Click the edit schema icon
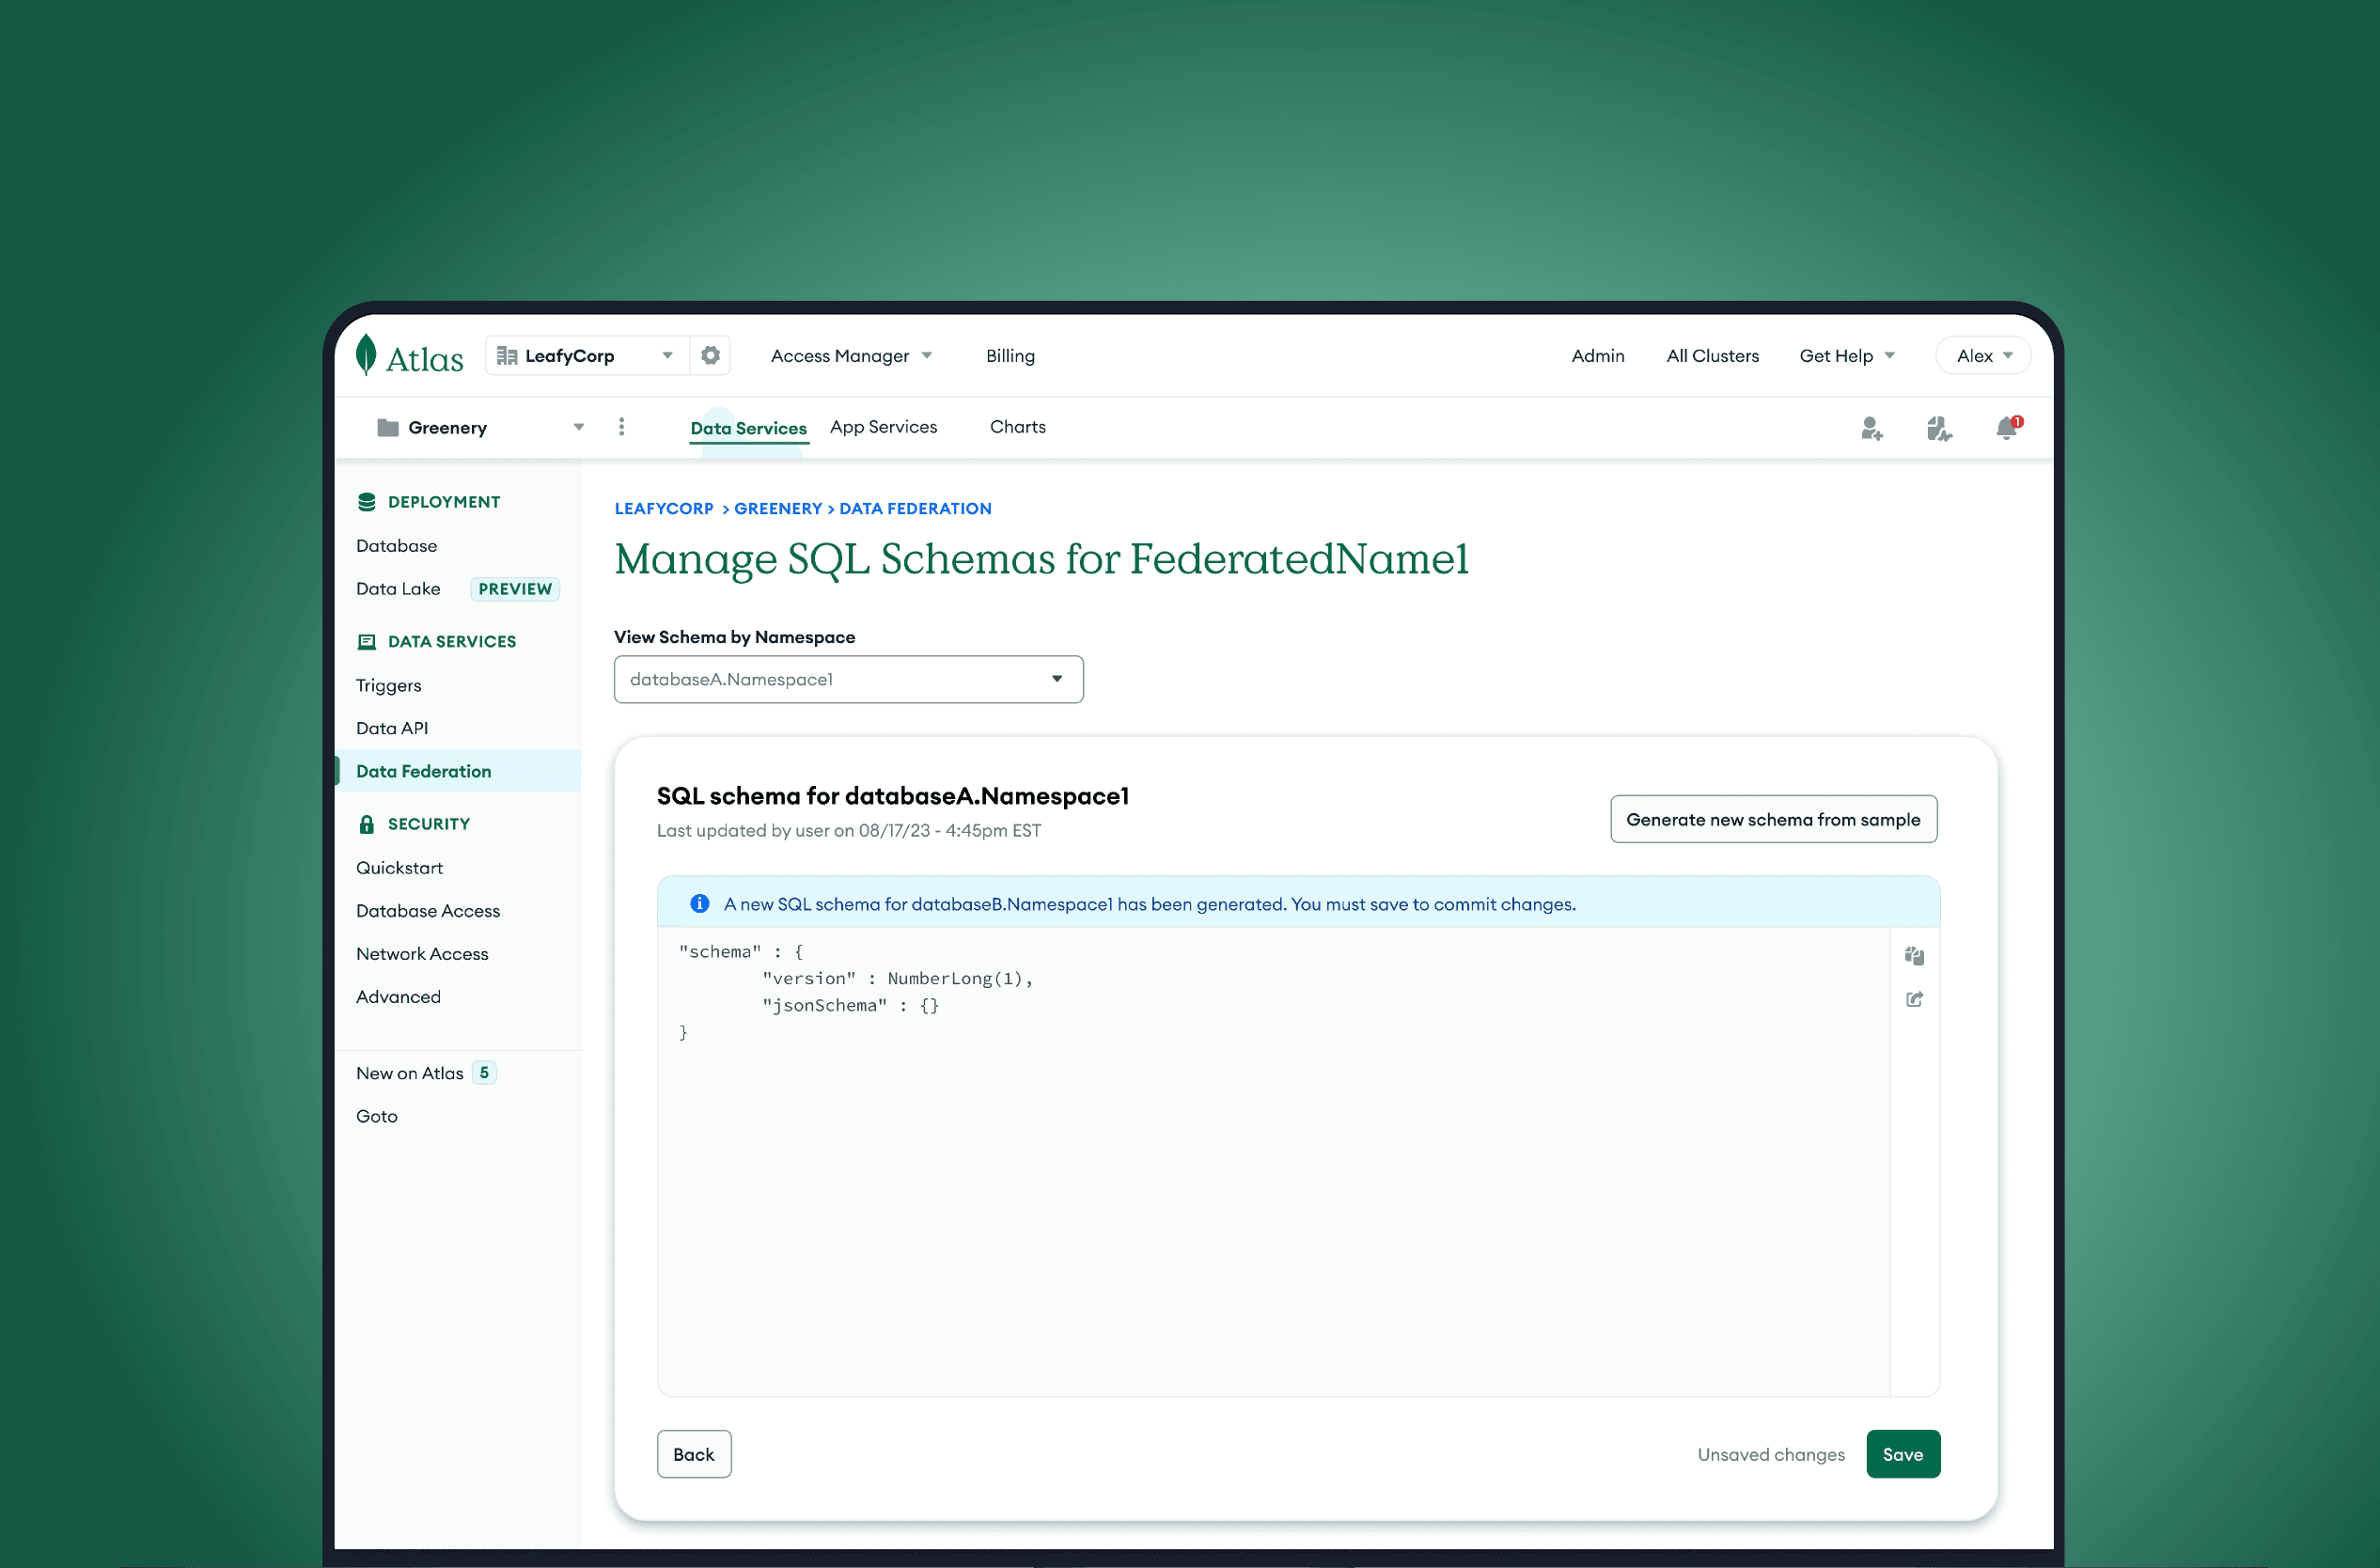 [1914, 1000]
